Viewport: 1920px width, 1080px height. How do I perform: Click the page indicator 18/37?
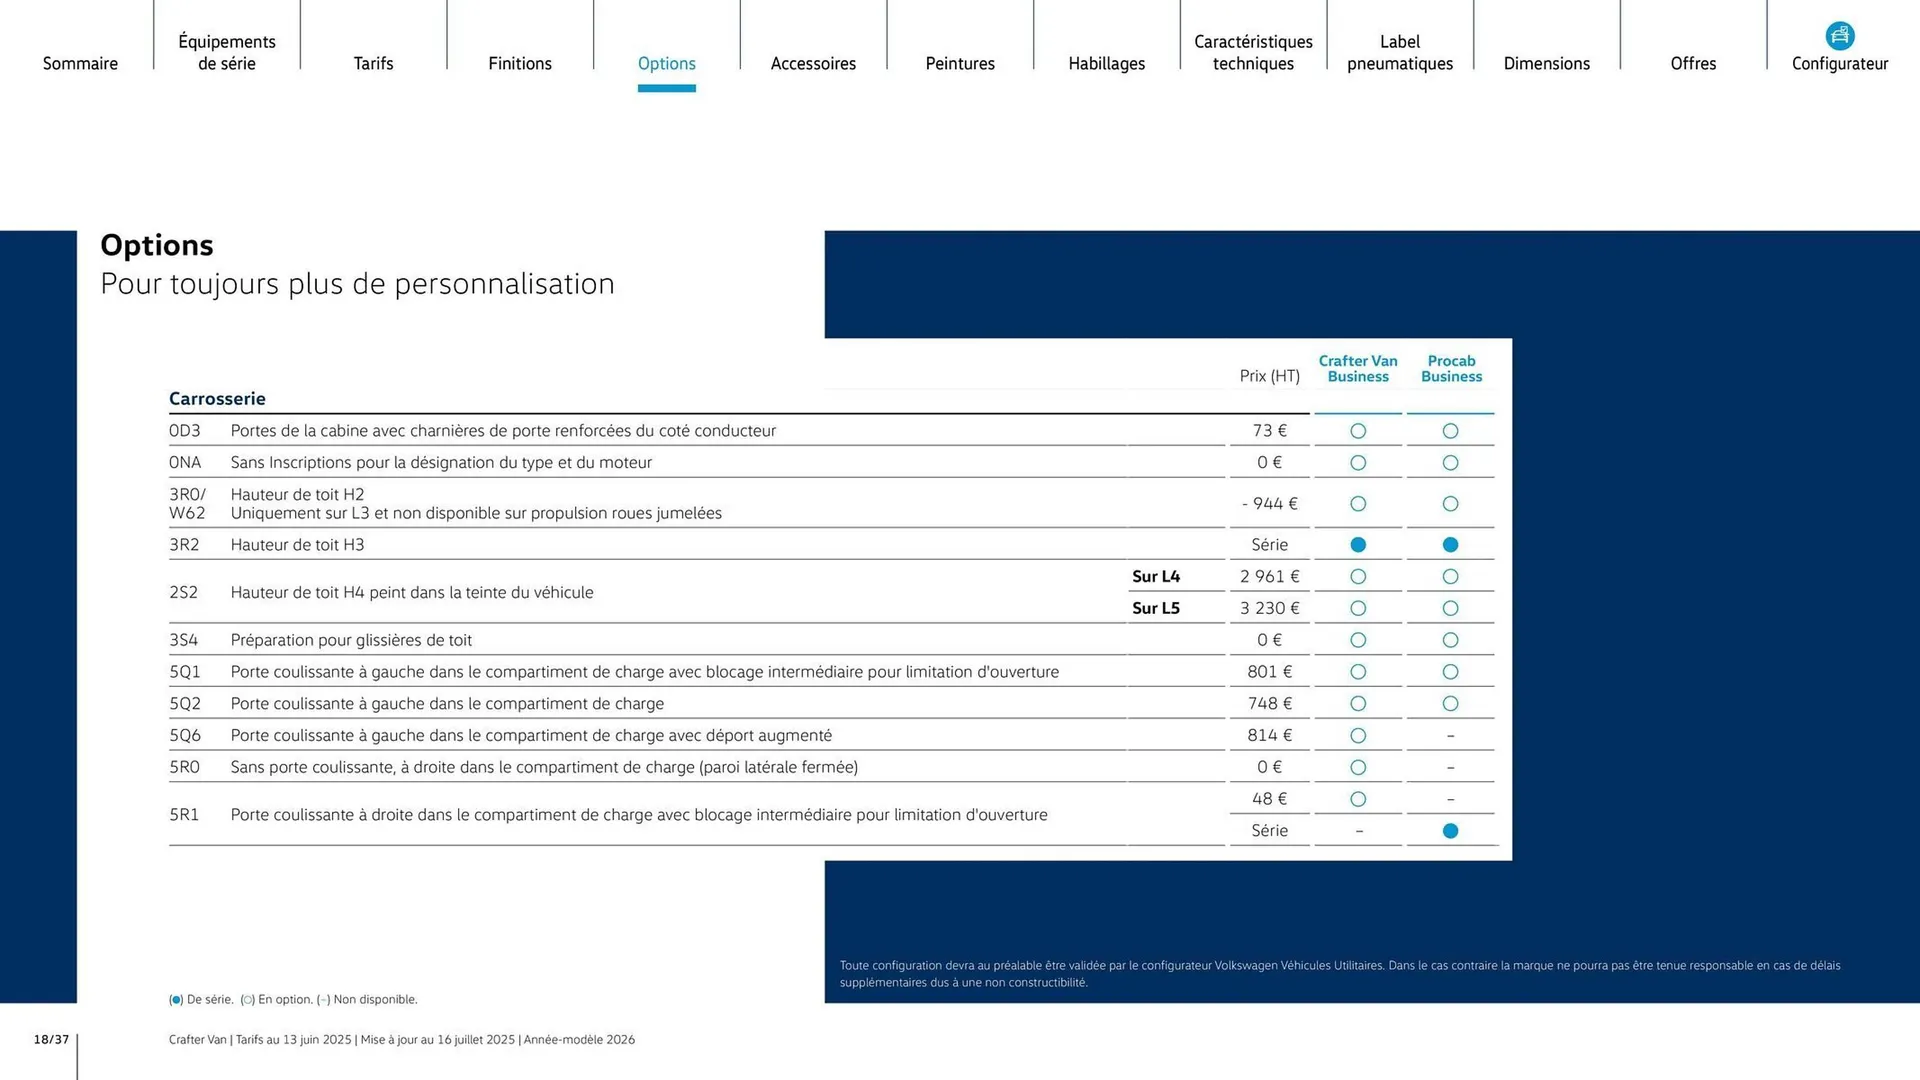click(x=49, y=1039)
